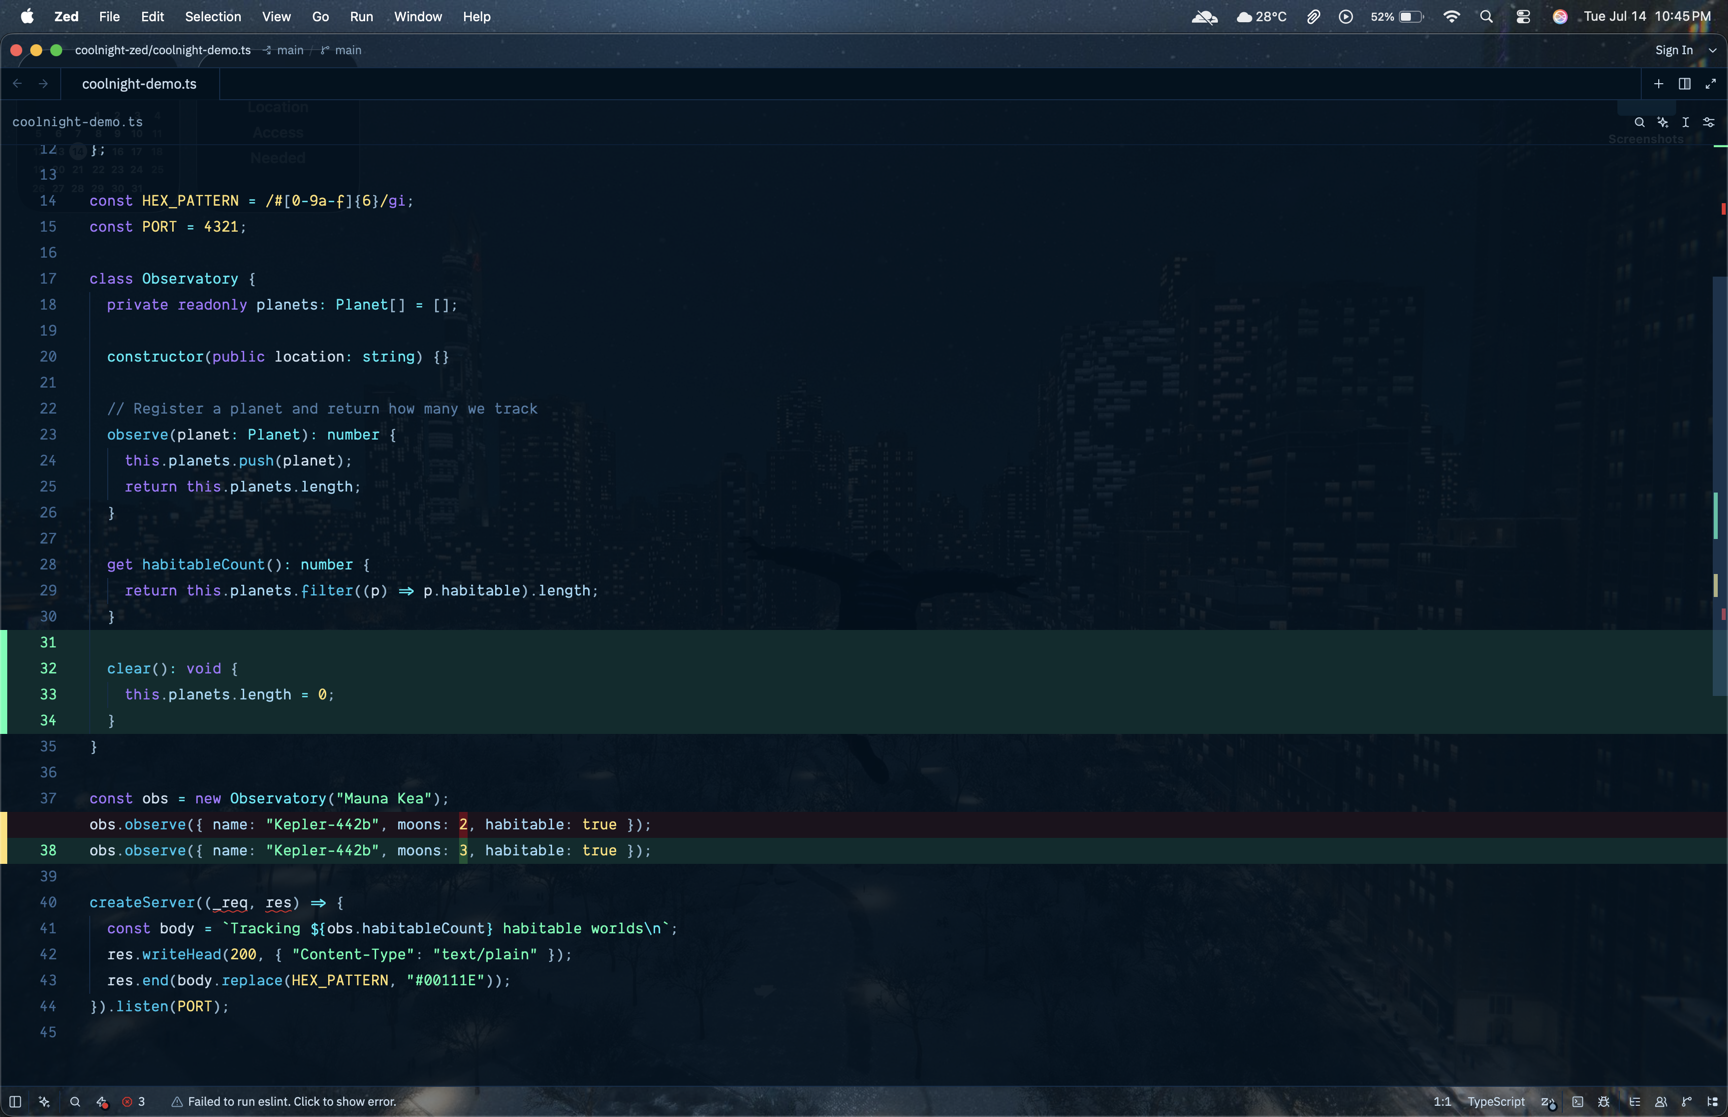Viewport: 1728px width, 1117px height.
Task: Toggle the terminal panel icon
Action: (1578, 1102)
